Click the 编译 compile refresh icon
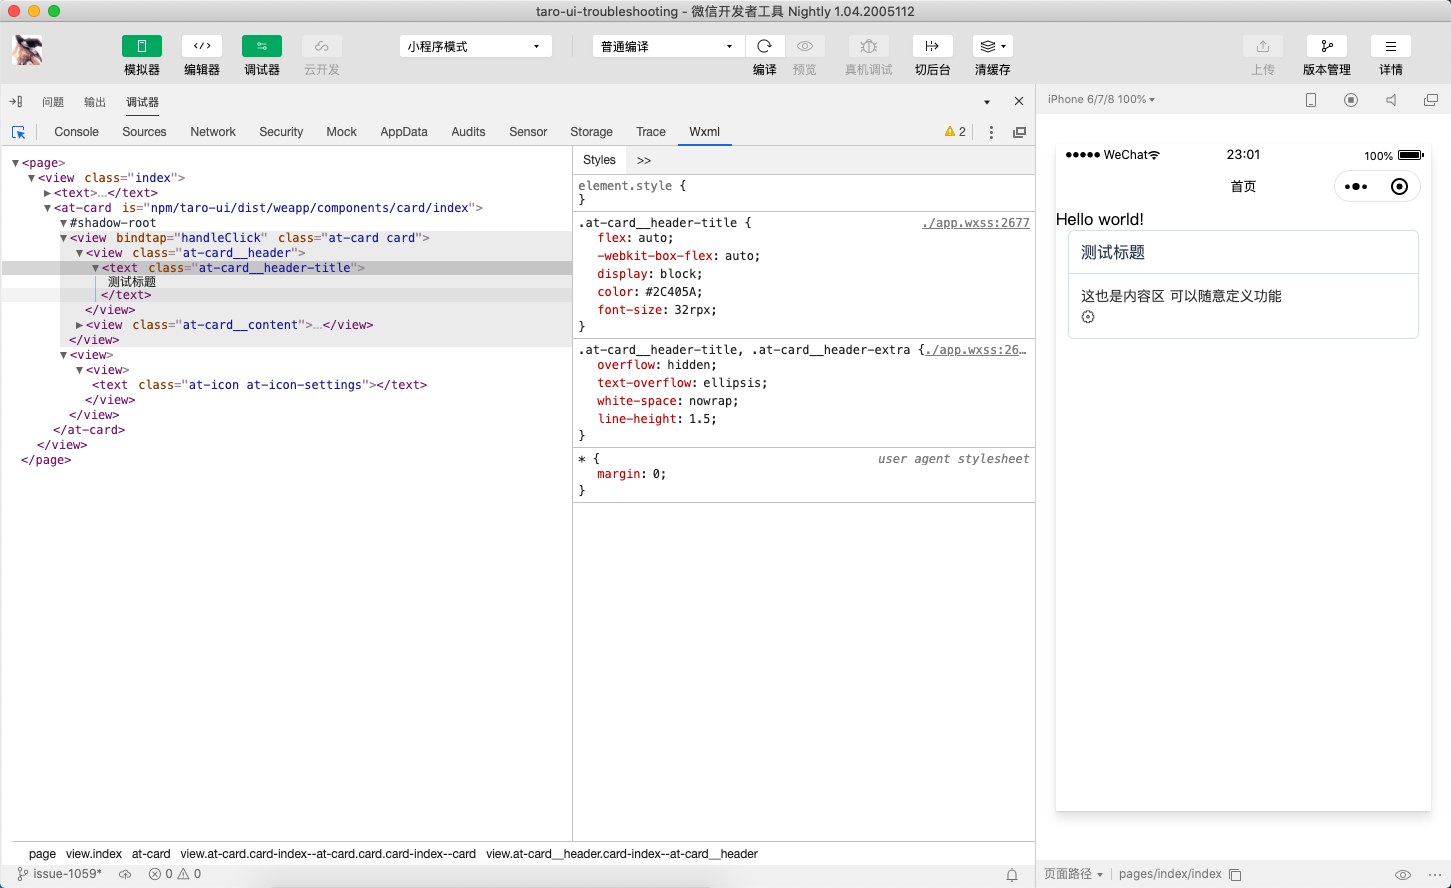The image size is (1451, 888). click(x=765, y=46)
